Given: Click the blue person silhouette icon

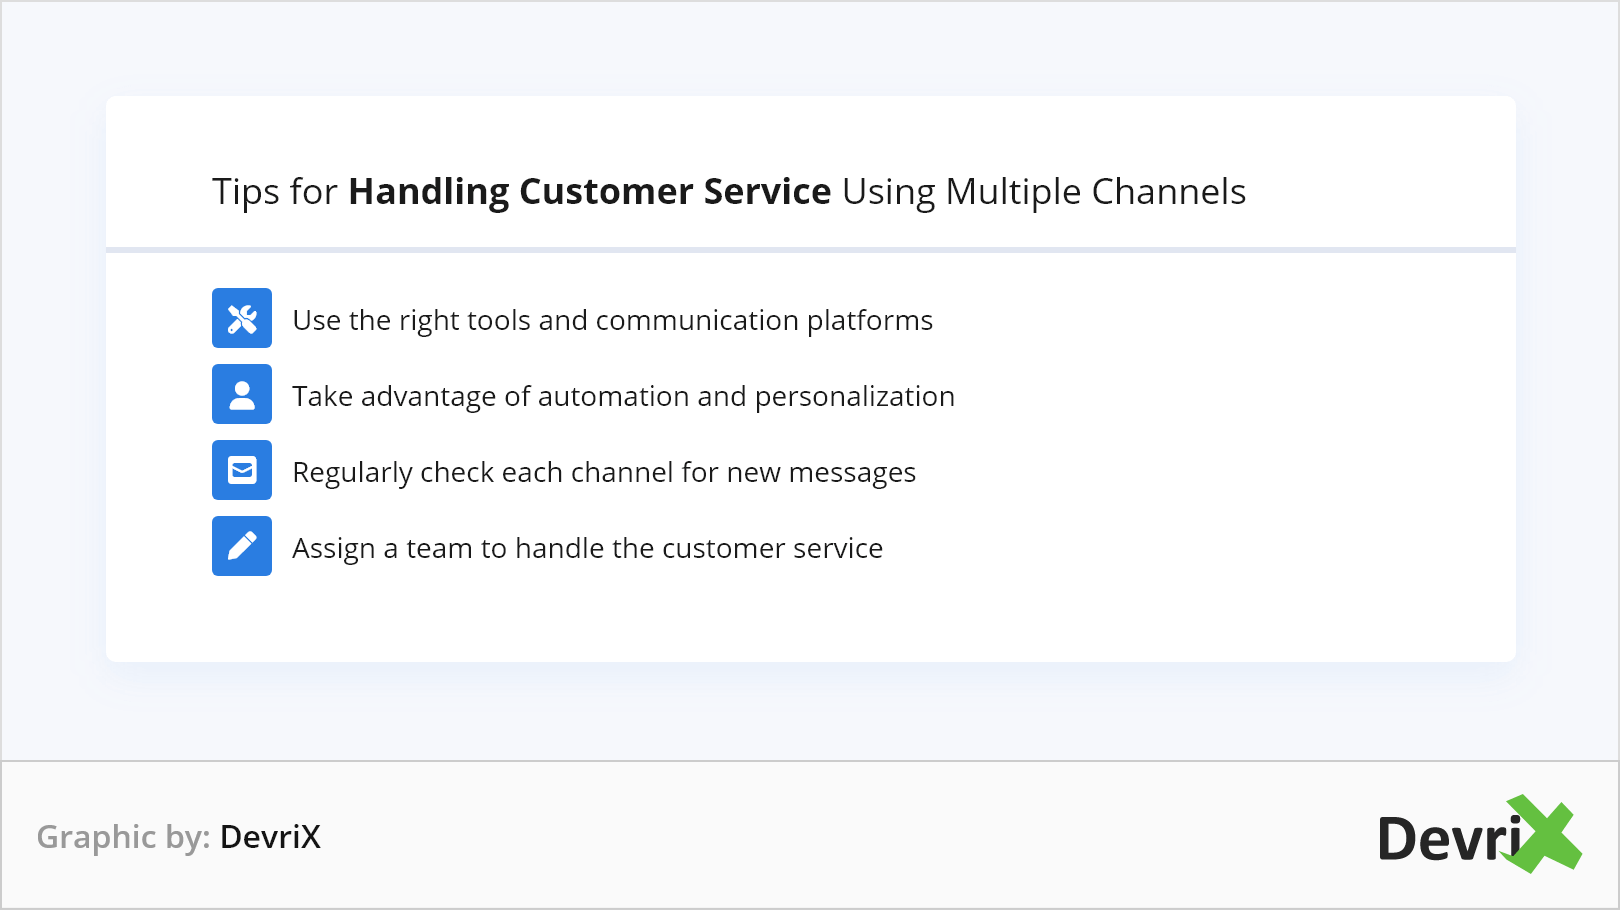Looking at the screenshot, I should click(x=242, y=394).
